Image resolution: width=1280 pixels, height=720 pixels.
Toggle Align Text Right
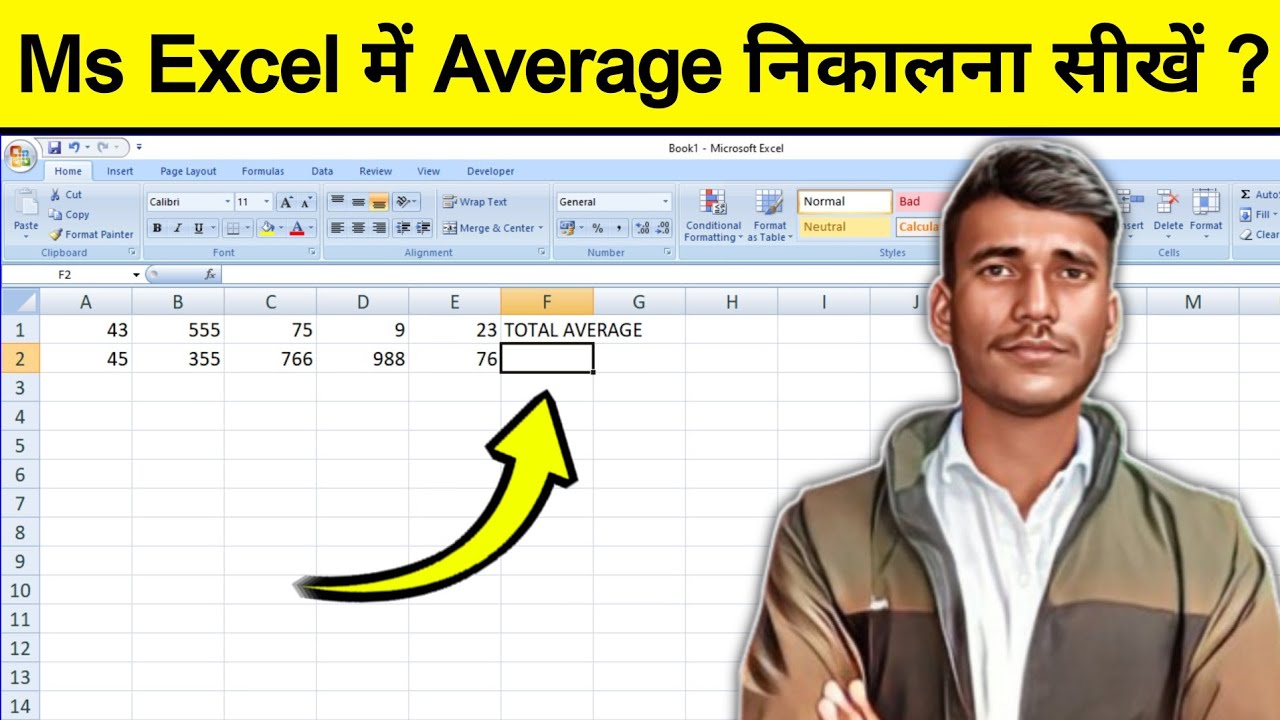pyautogui.click(x=378, y=228)
